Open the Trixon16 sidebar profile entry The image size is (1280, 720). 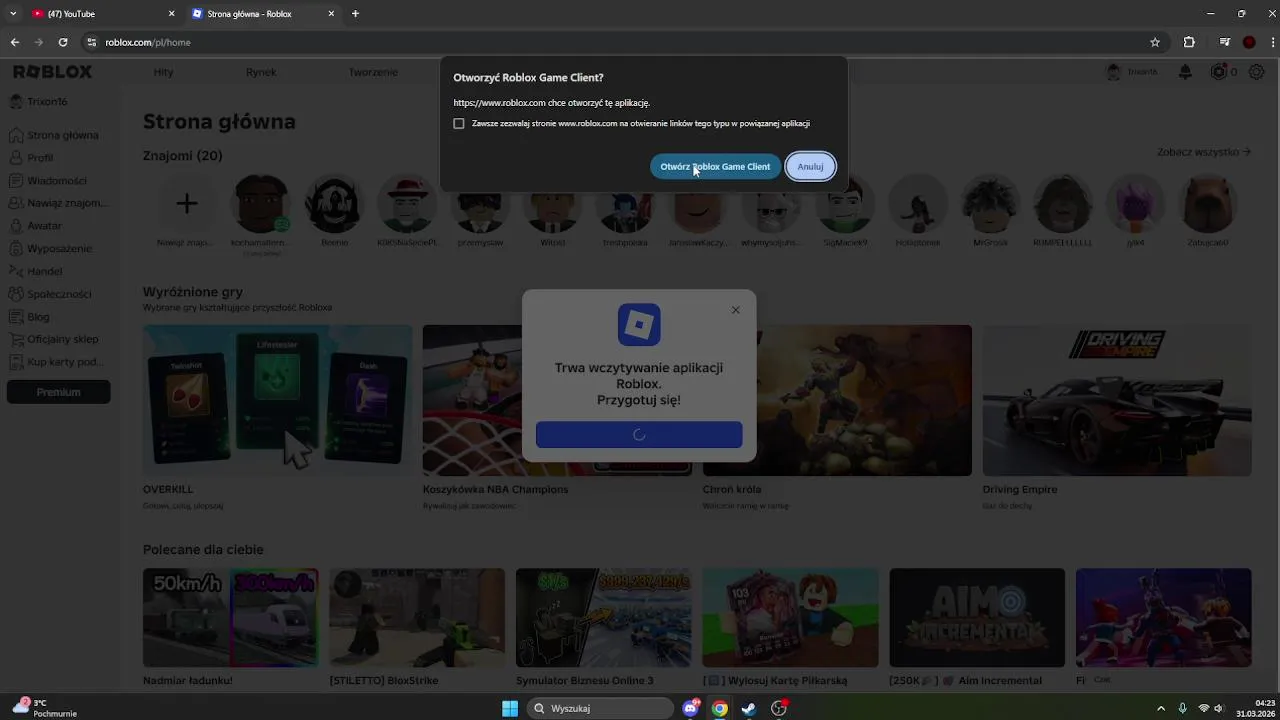click(40, 102)
